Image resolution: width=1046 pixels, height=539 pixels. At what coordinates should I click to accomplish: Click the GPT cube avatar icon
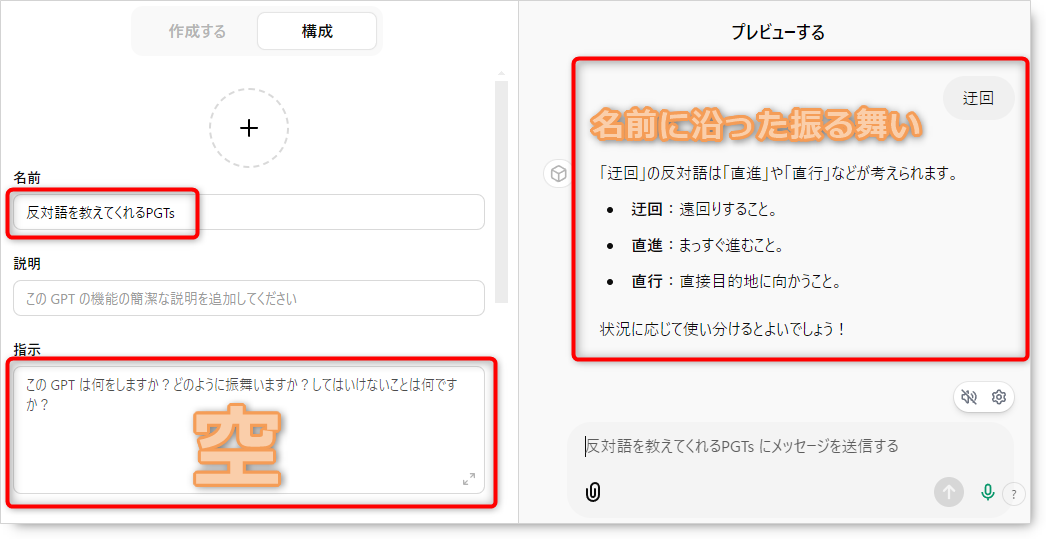pyautogui.click(x=558, y=174)
